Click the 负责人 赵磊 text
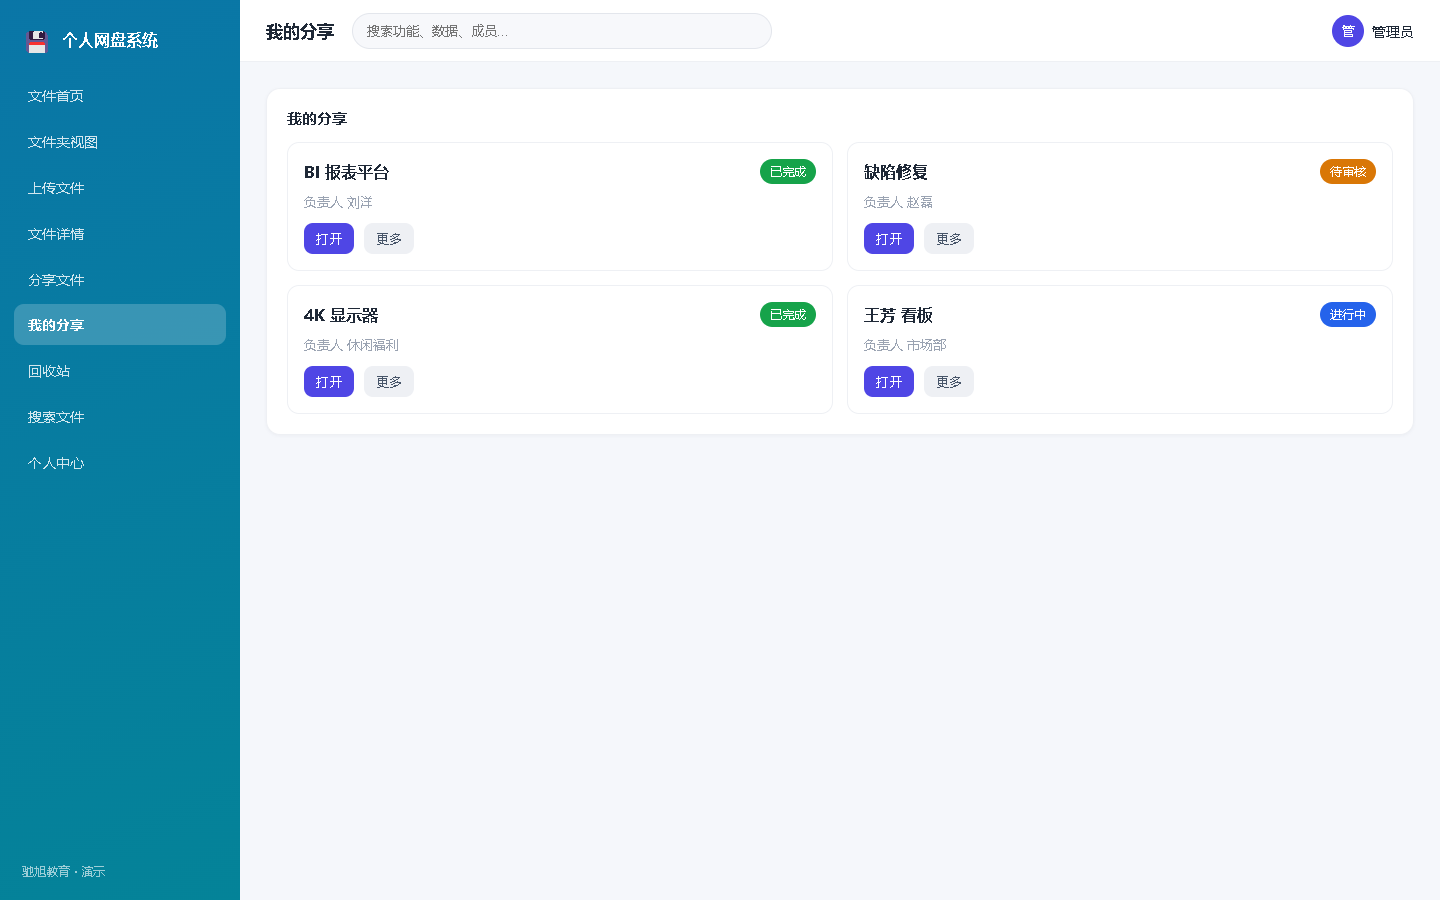1440x900 pixels. click(x=898, y=202)
